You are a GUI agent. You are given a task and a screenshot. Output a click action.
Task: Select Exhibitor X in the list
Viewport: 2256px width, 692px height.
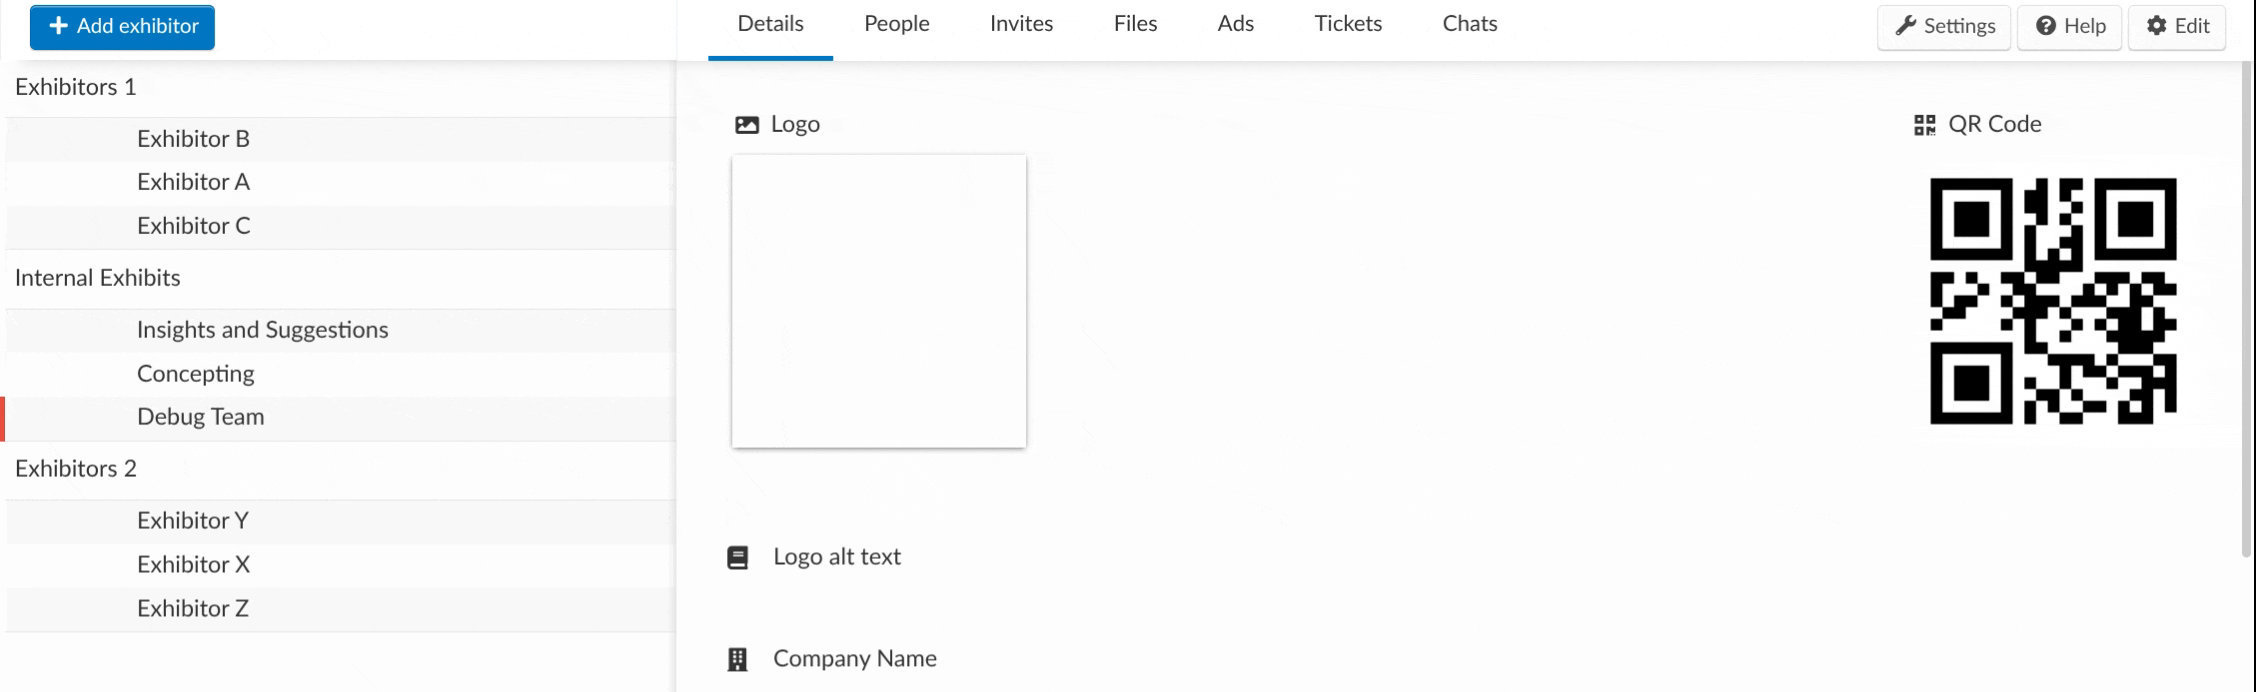(x=340, y=565)
